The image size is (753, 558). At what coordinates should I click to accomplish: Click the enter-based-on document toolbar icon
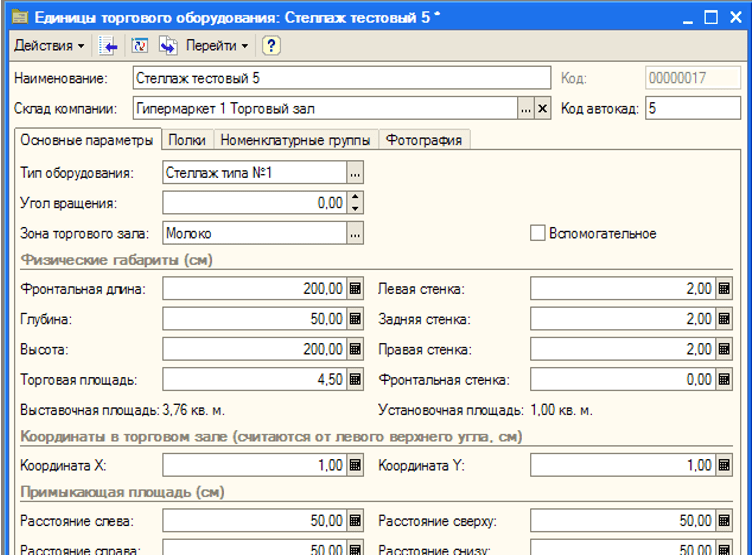click(168, 46)
